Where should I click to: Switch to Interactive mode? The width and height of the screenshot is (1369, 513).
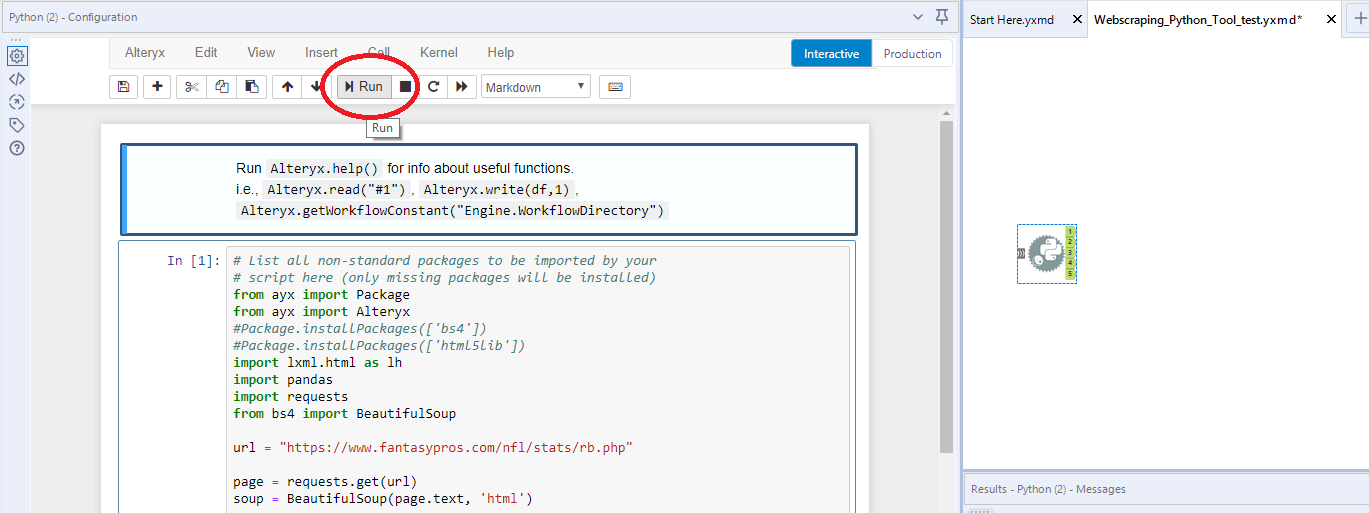coord(831,54)
